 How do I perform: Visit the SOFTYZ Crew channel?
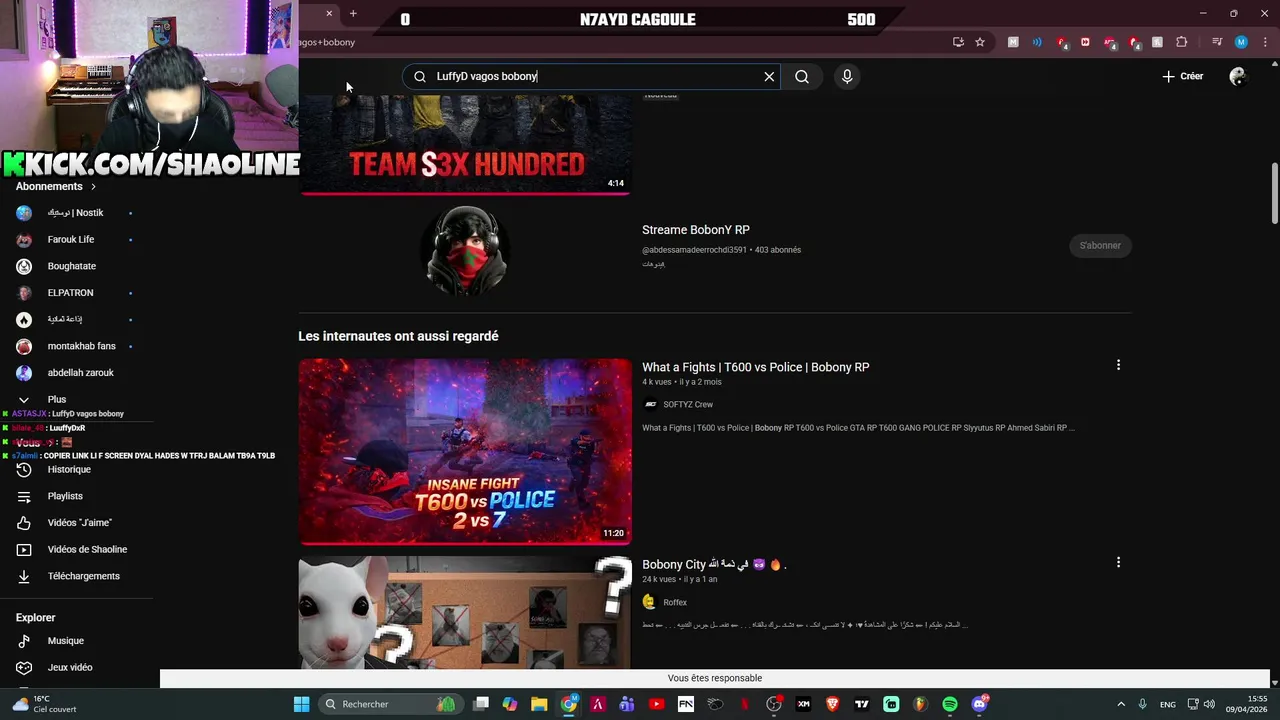coord(688,404)
